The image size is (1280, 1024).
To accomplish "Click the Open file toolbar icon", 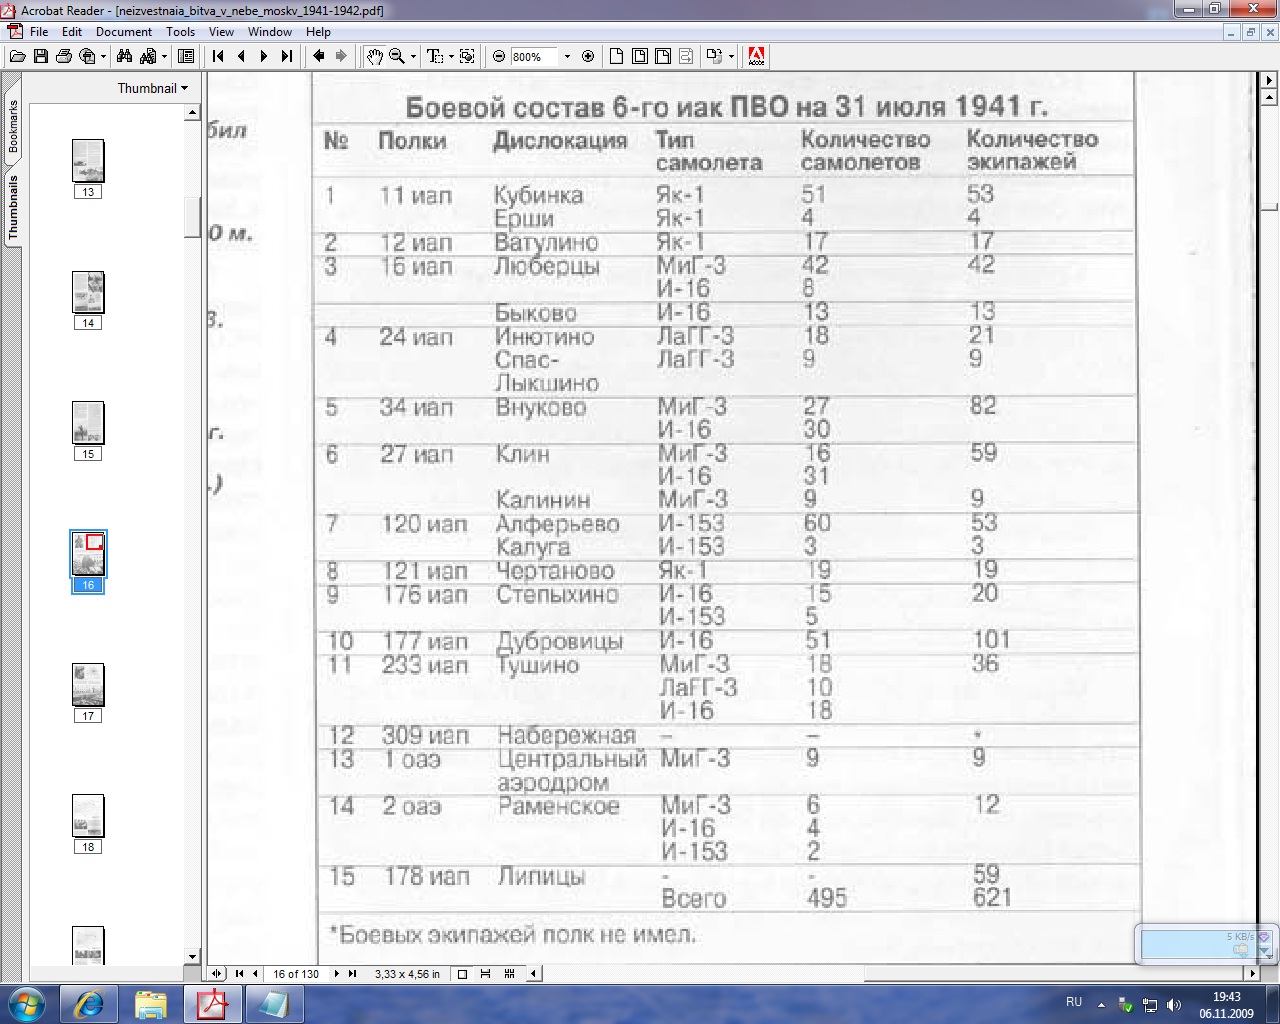I will 17,57.
